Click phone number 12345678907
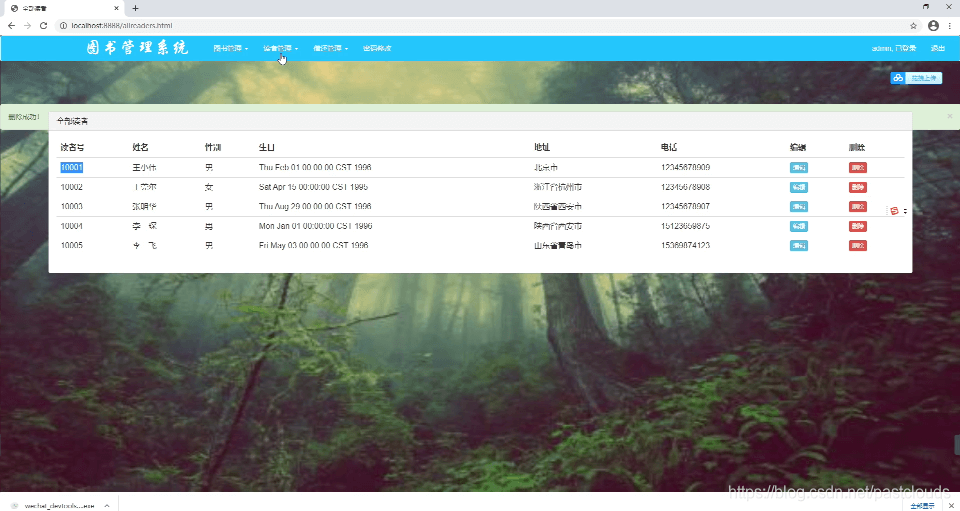 (685, 207)
